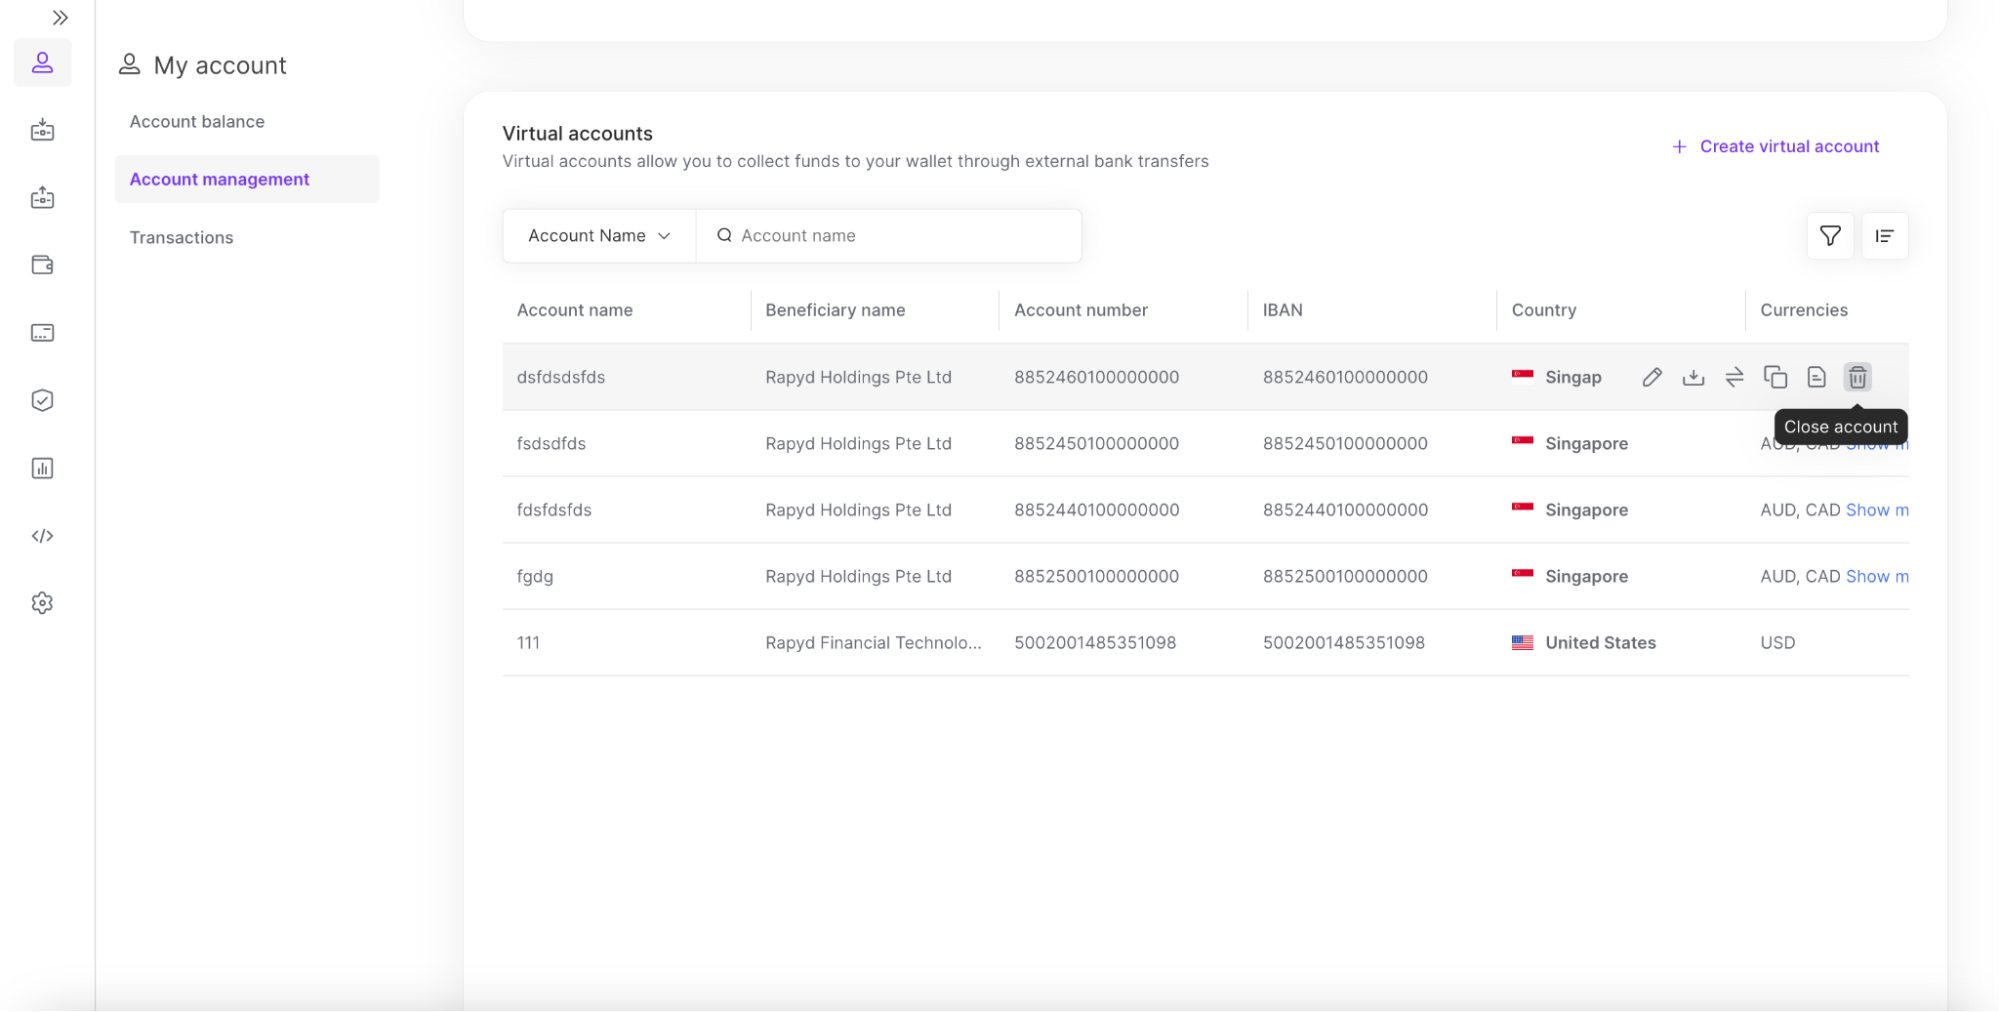Switch to the Transactions tab
The height and width of the screenshot is (1012, 1999).
tap(181, 237)
